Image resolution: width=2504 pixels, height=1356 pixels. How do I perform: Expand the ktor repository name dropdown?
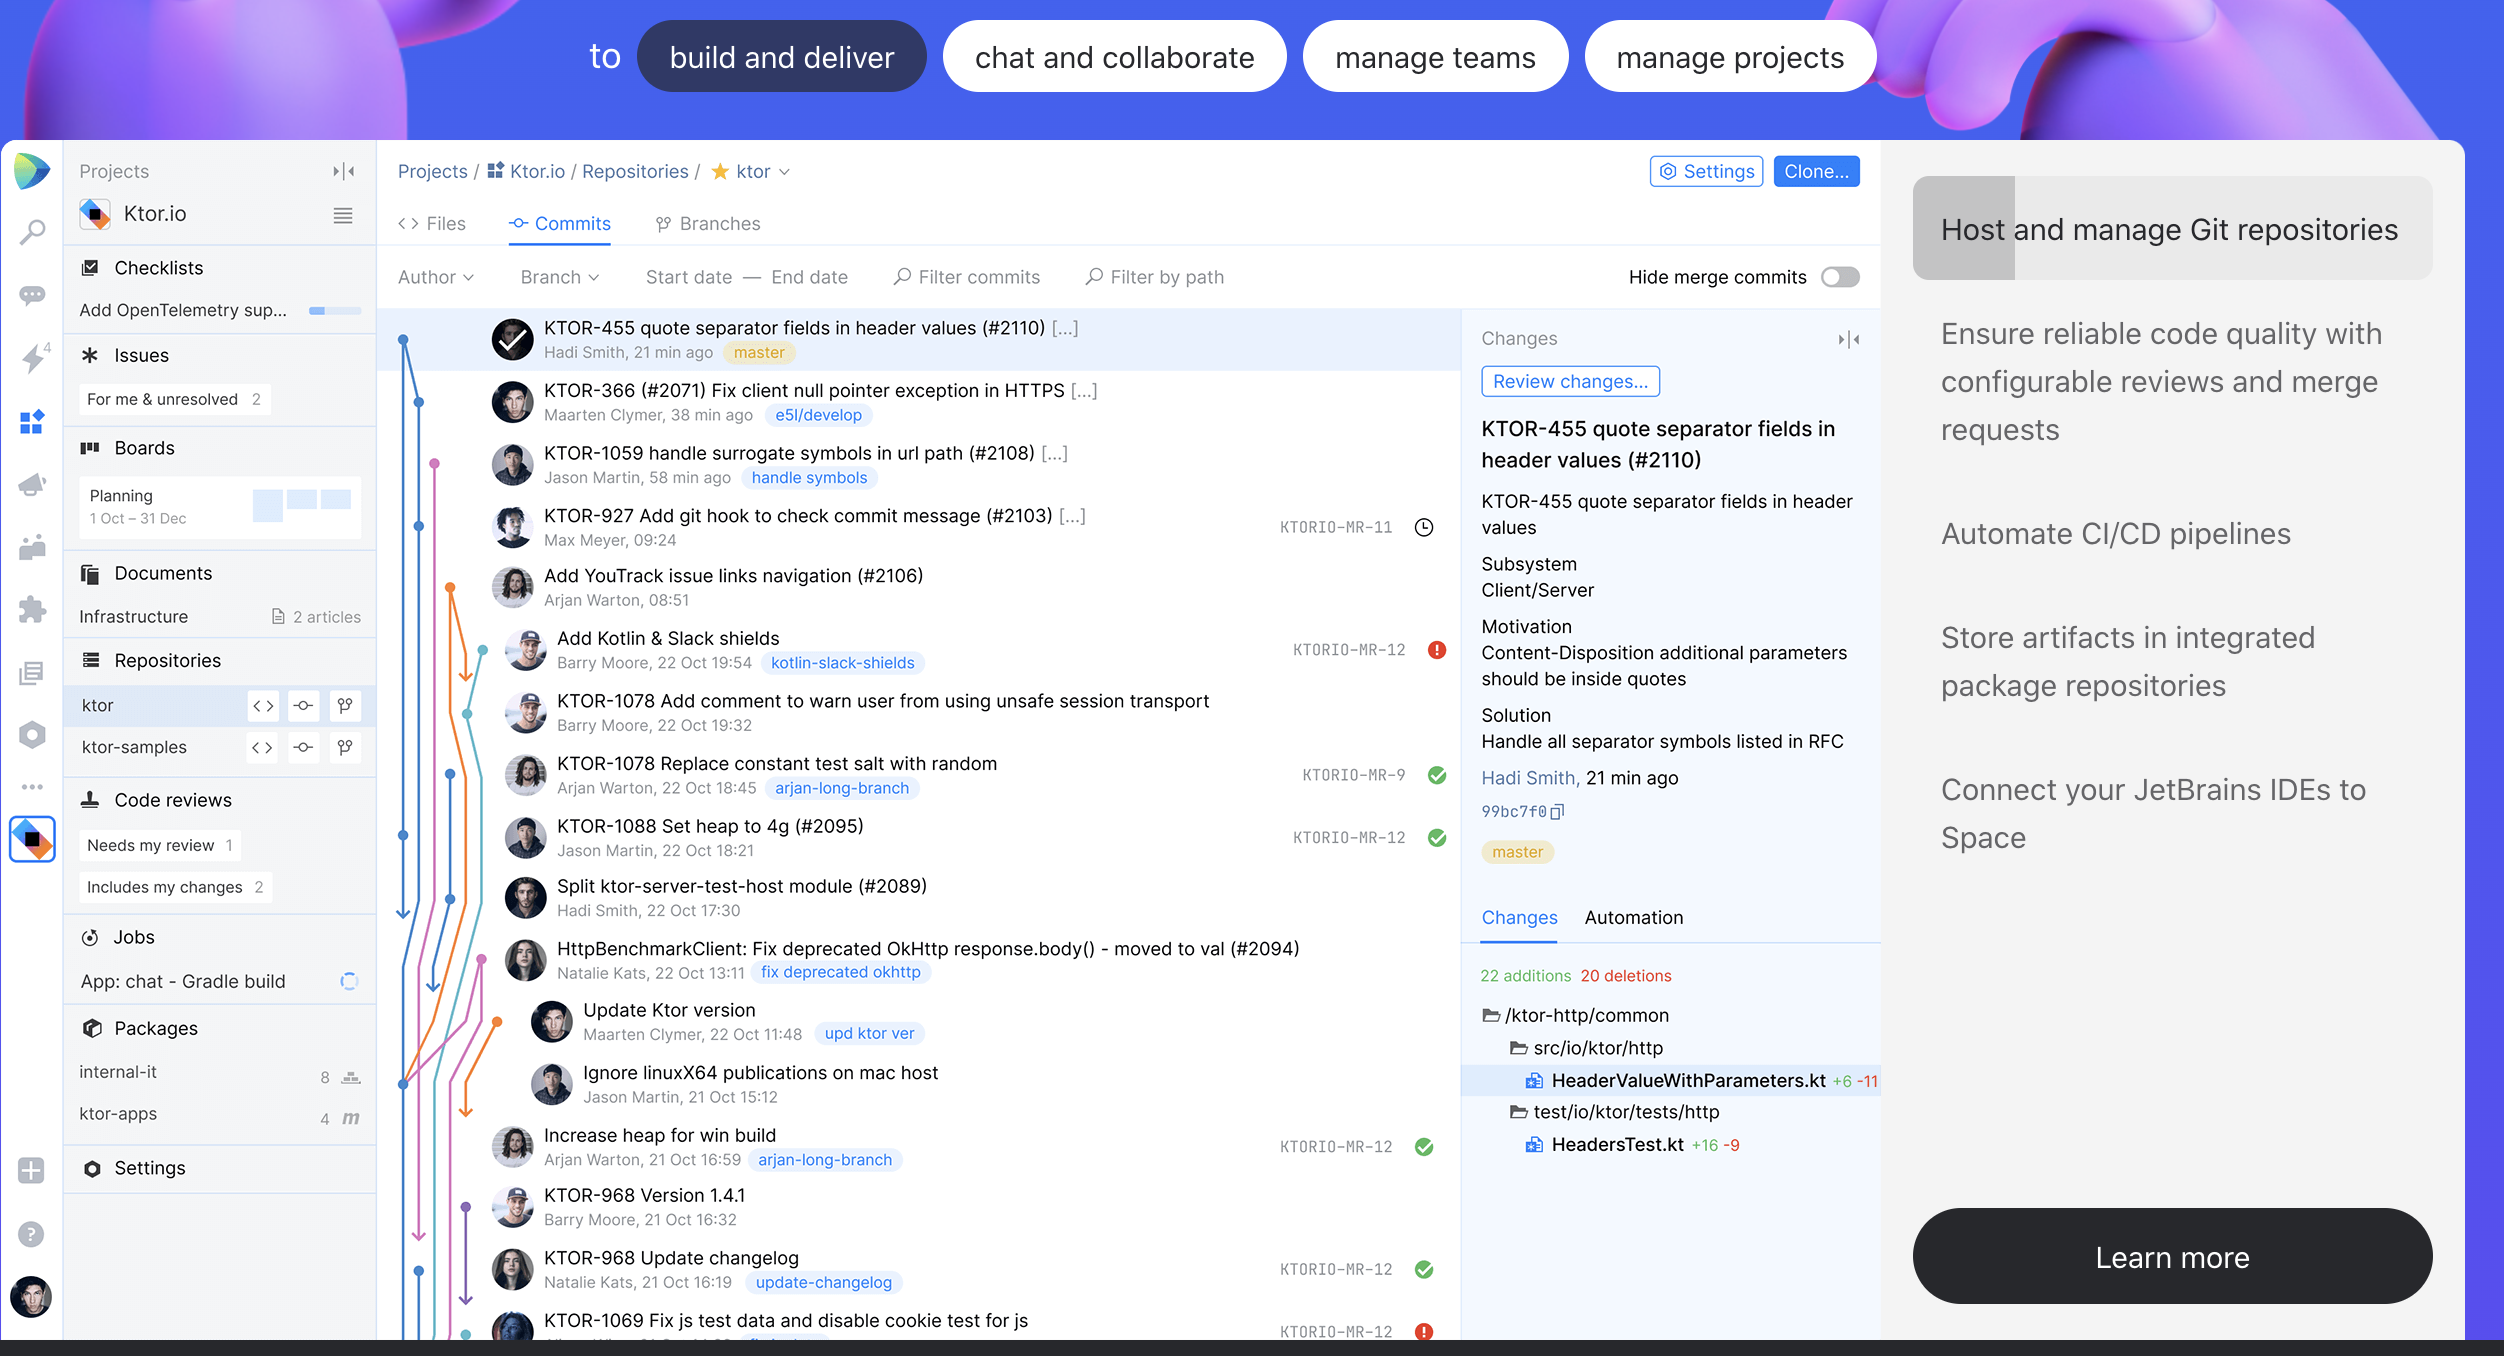(785, 172)
